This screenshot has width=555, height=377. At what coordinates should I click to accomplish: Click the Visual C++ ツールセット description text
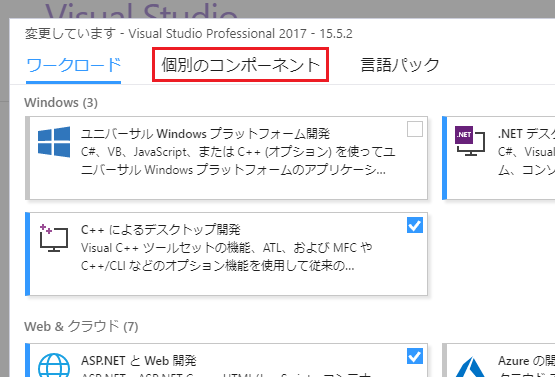coord(227,256)
